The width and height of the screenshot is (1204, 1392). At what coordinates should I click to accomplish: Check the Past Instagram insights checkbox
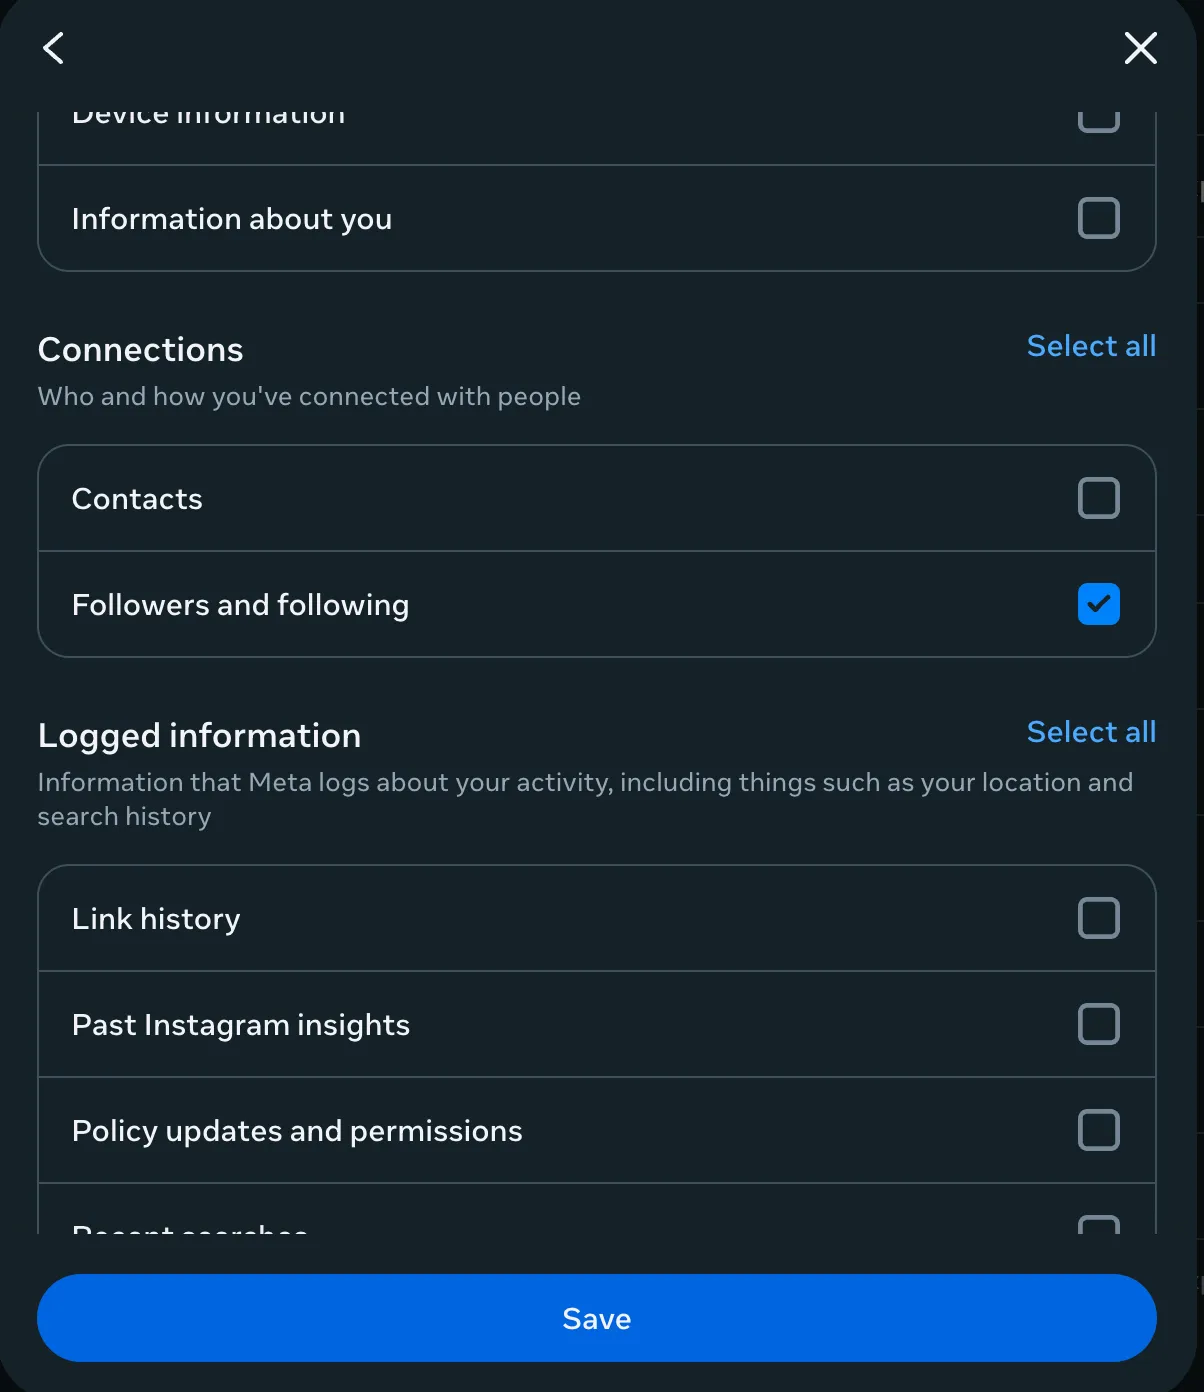click(x=1098, y=1024)
